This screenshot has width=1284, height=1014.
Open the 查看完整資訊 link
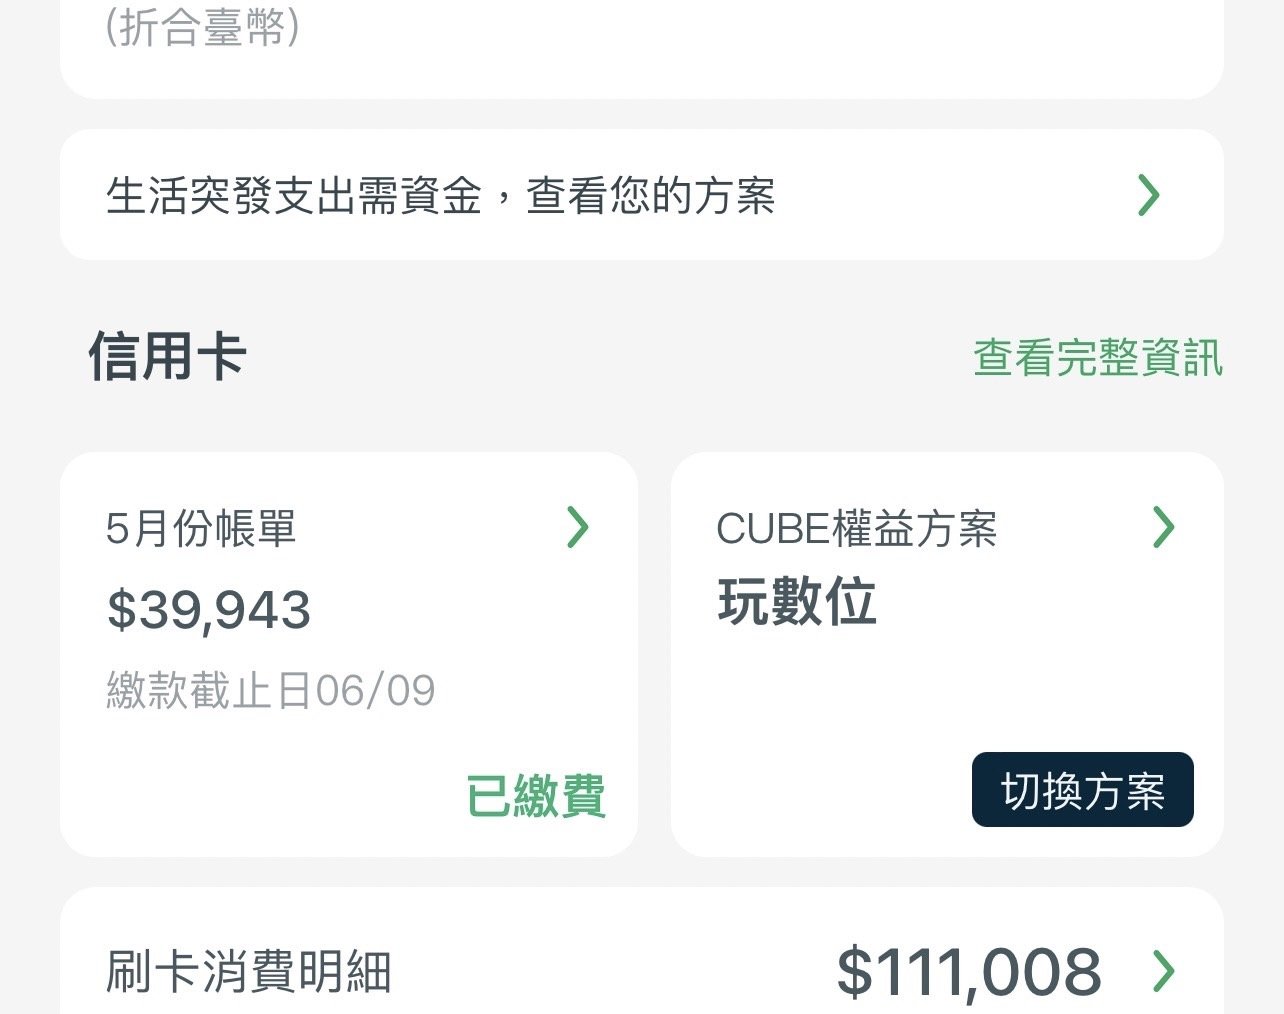pos(1097,358)
